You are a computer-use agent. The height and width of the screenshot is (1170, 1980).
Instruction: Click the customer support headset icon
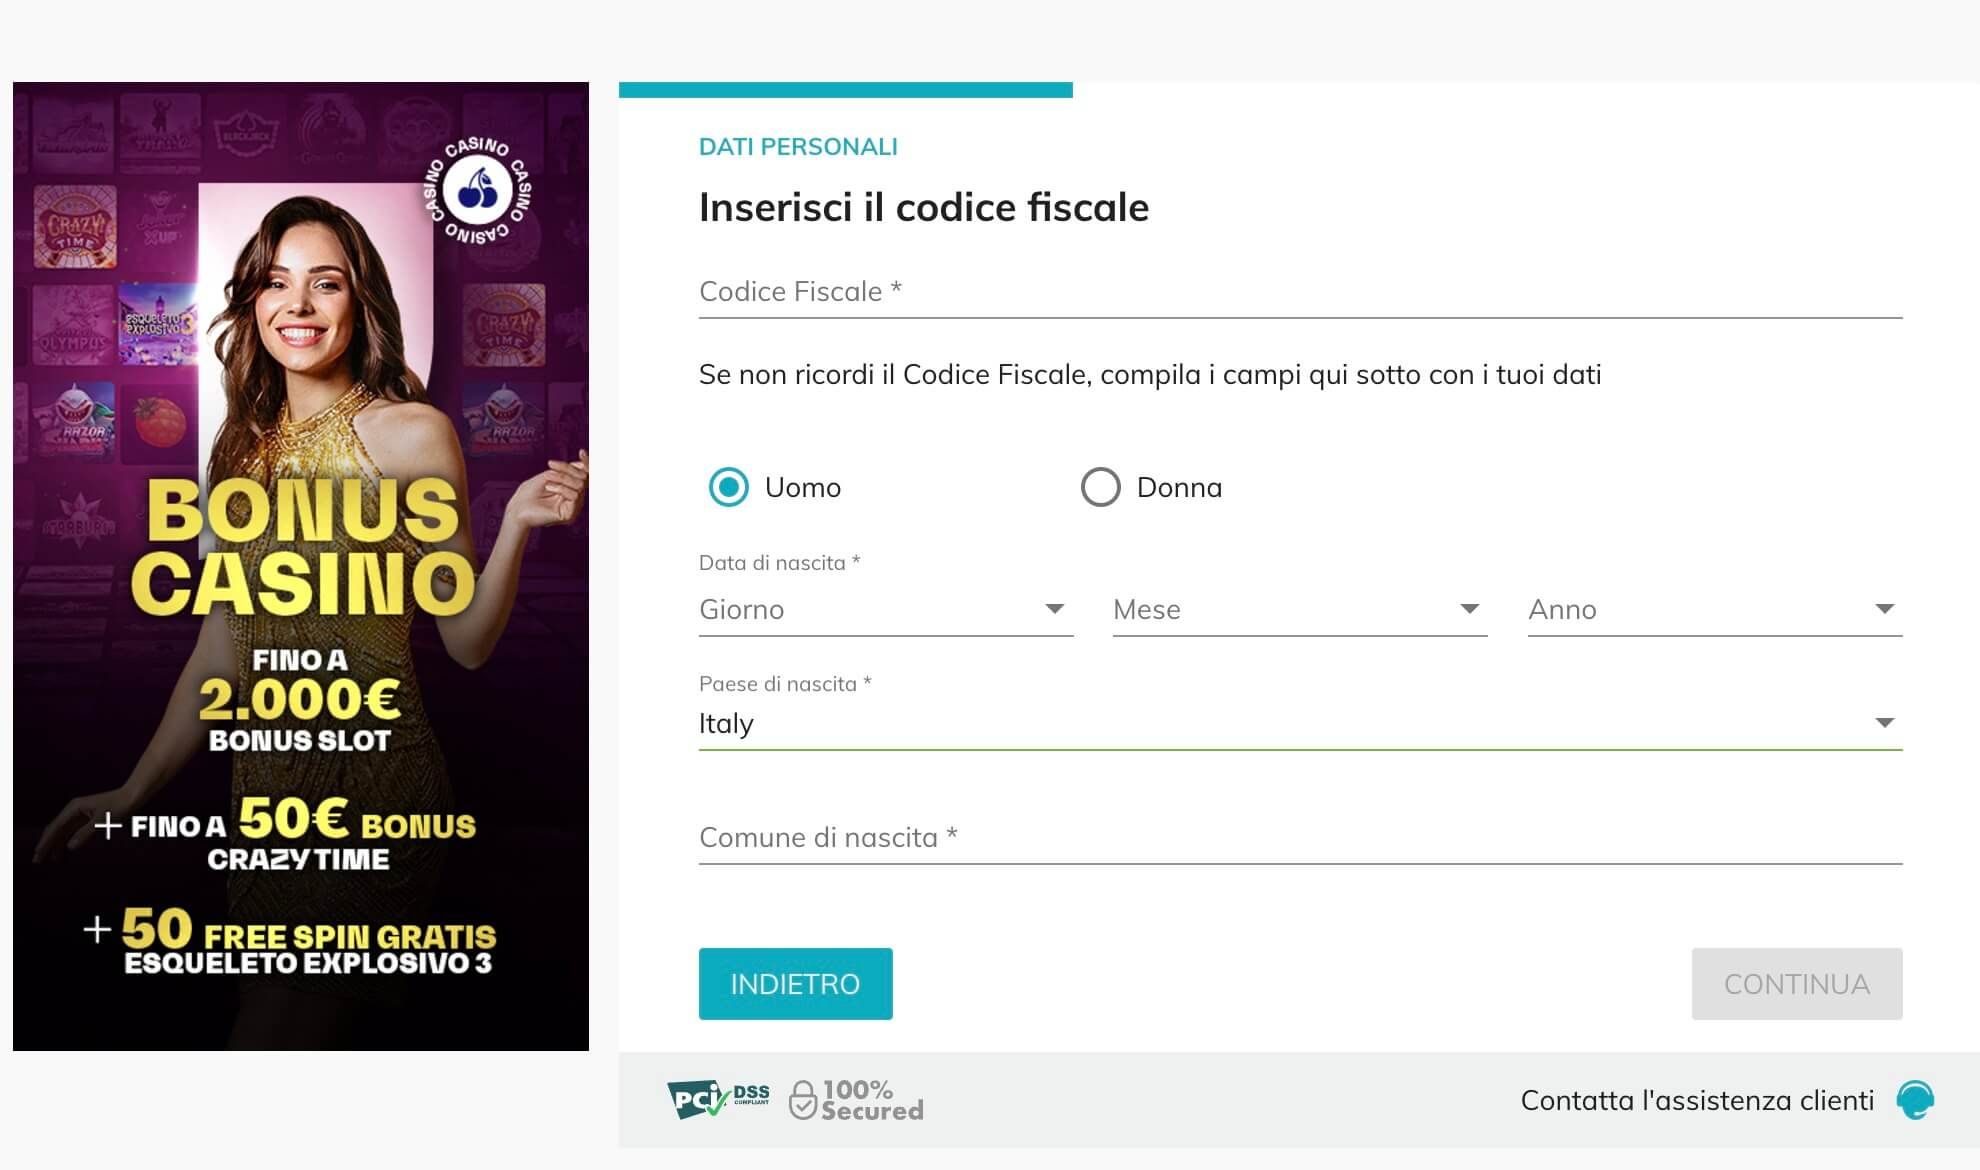1915,1100
